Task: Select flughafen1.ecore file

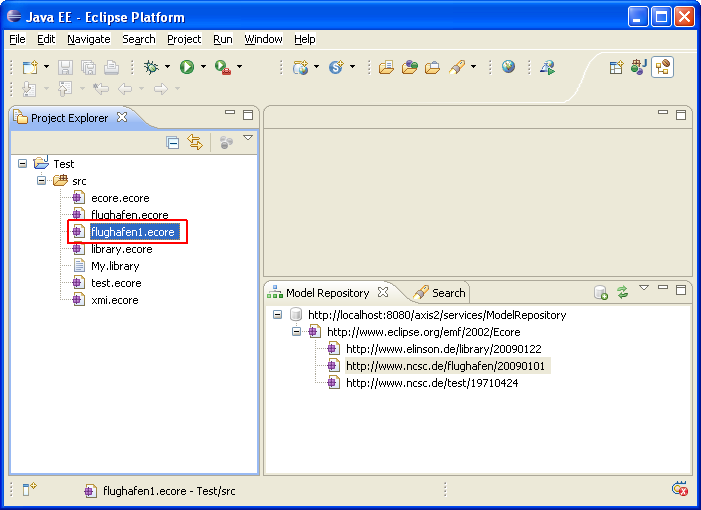Action: (x=133, y=232)
